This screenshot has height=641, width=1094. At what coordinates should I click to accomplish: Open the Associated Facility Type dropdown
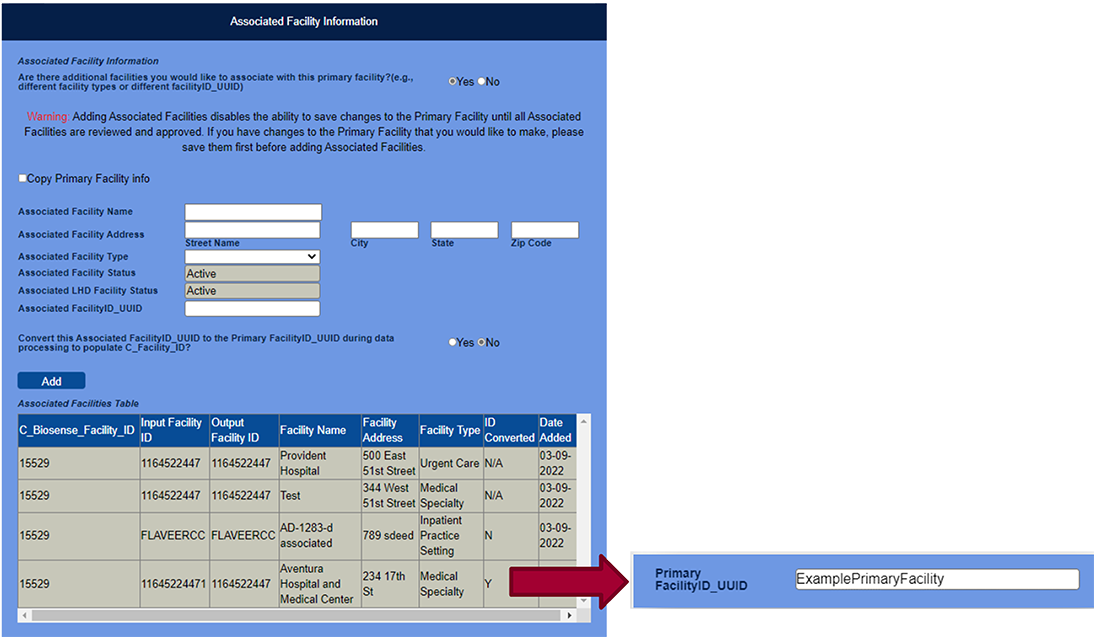click(251, 256)
